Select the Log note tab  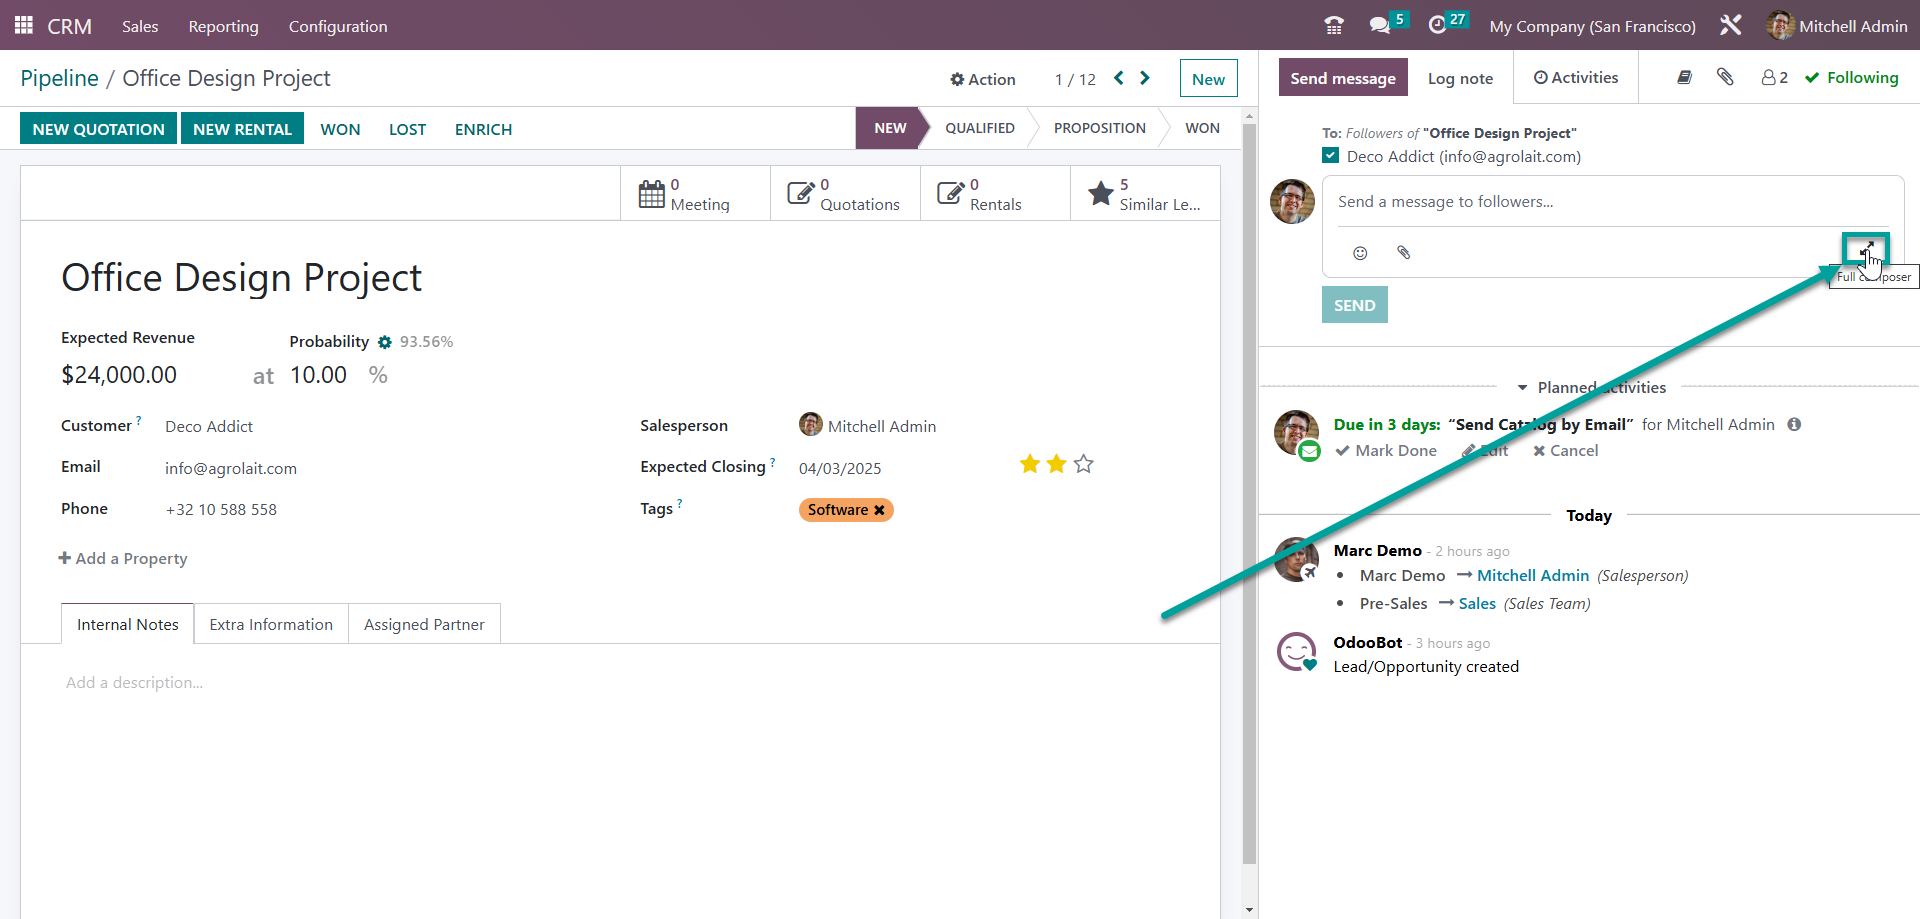[1460, 78]
